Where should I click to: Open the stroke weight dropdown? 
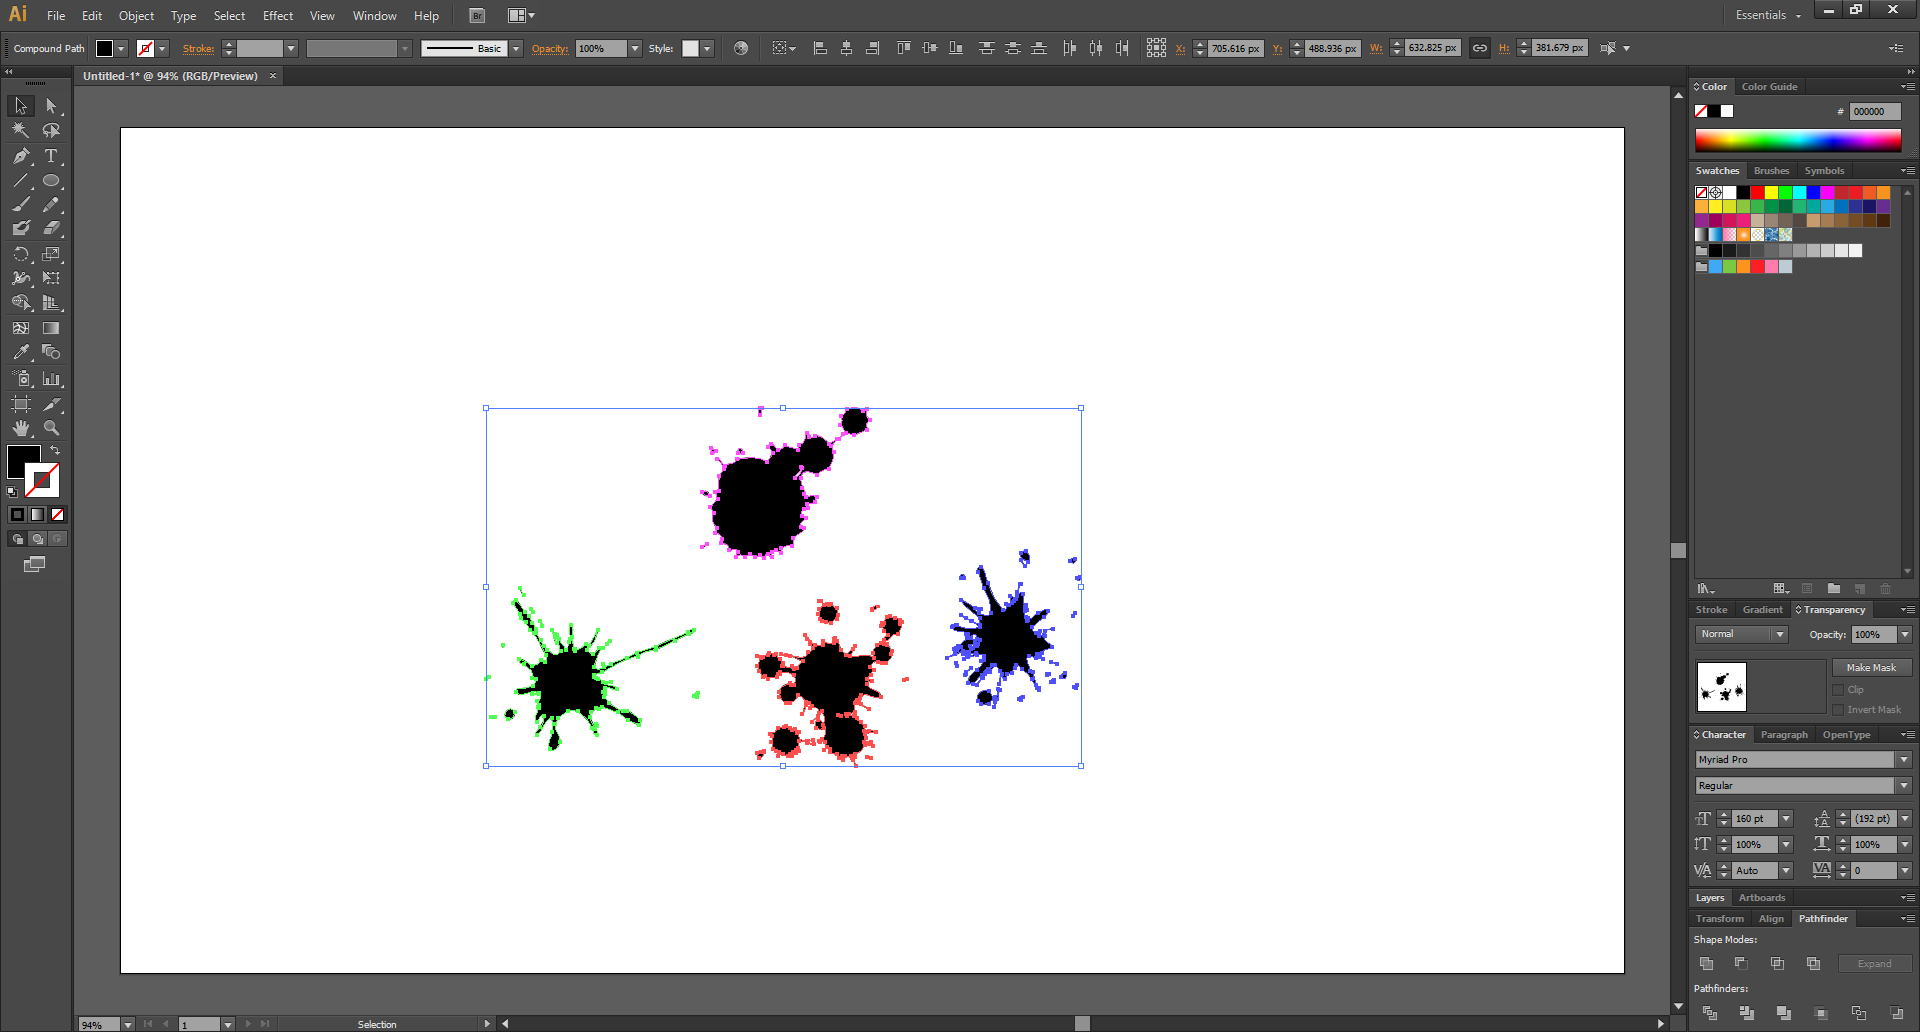(291, 48)
